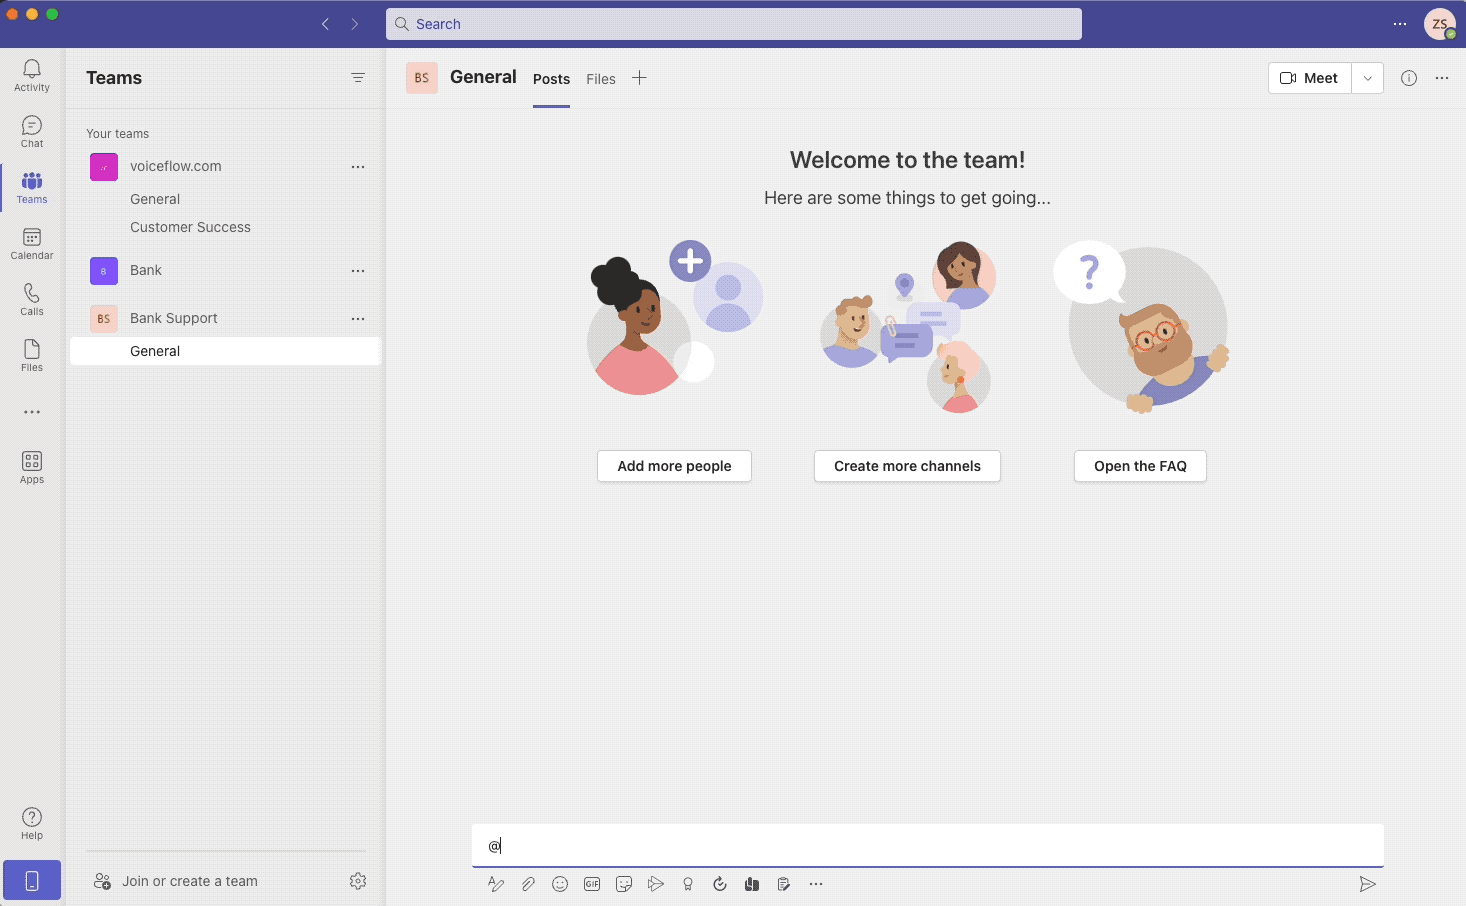Click the Stream share arrow icon

(x=656, y=884)
